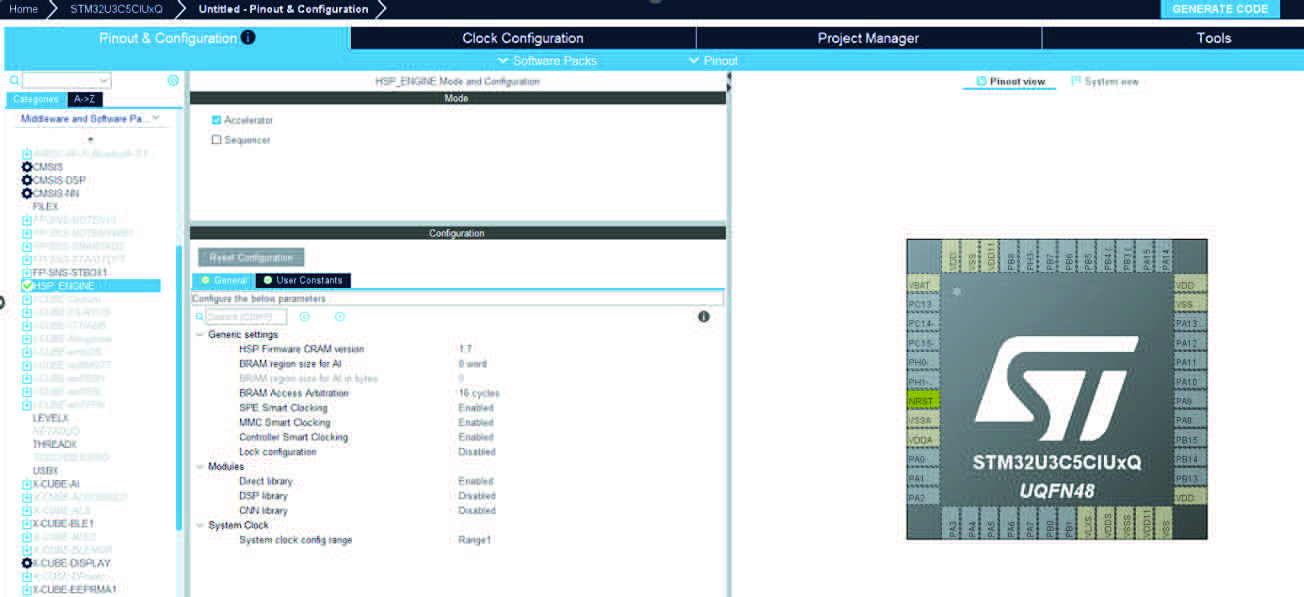Click the GENERATE CODE button
The width and height of the screenshot is (1304, 597).
tap(1220, 9)
